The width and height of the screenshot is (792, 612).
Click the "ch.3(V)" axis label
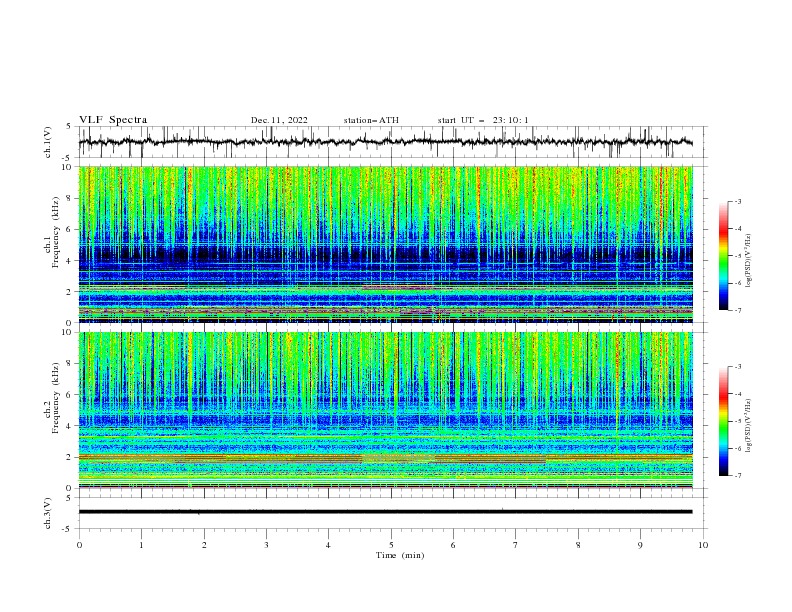(x=48, y=513)
